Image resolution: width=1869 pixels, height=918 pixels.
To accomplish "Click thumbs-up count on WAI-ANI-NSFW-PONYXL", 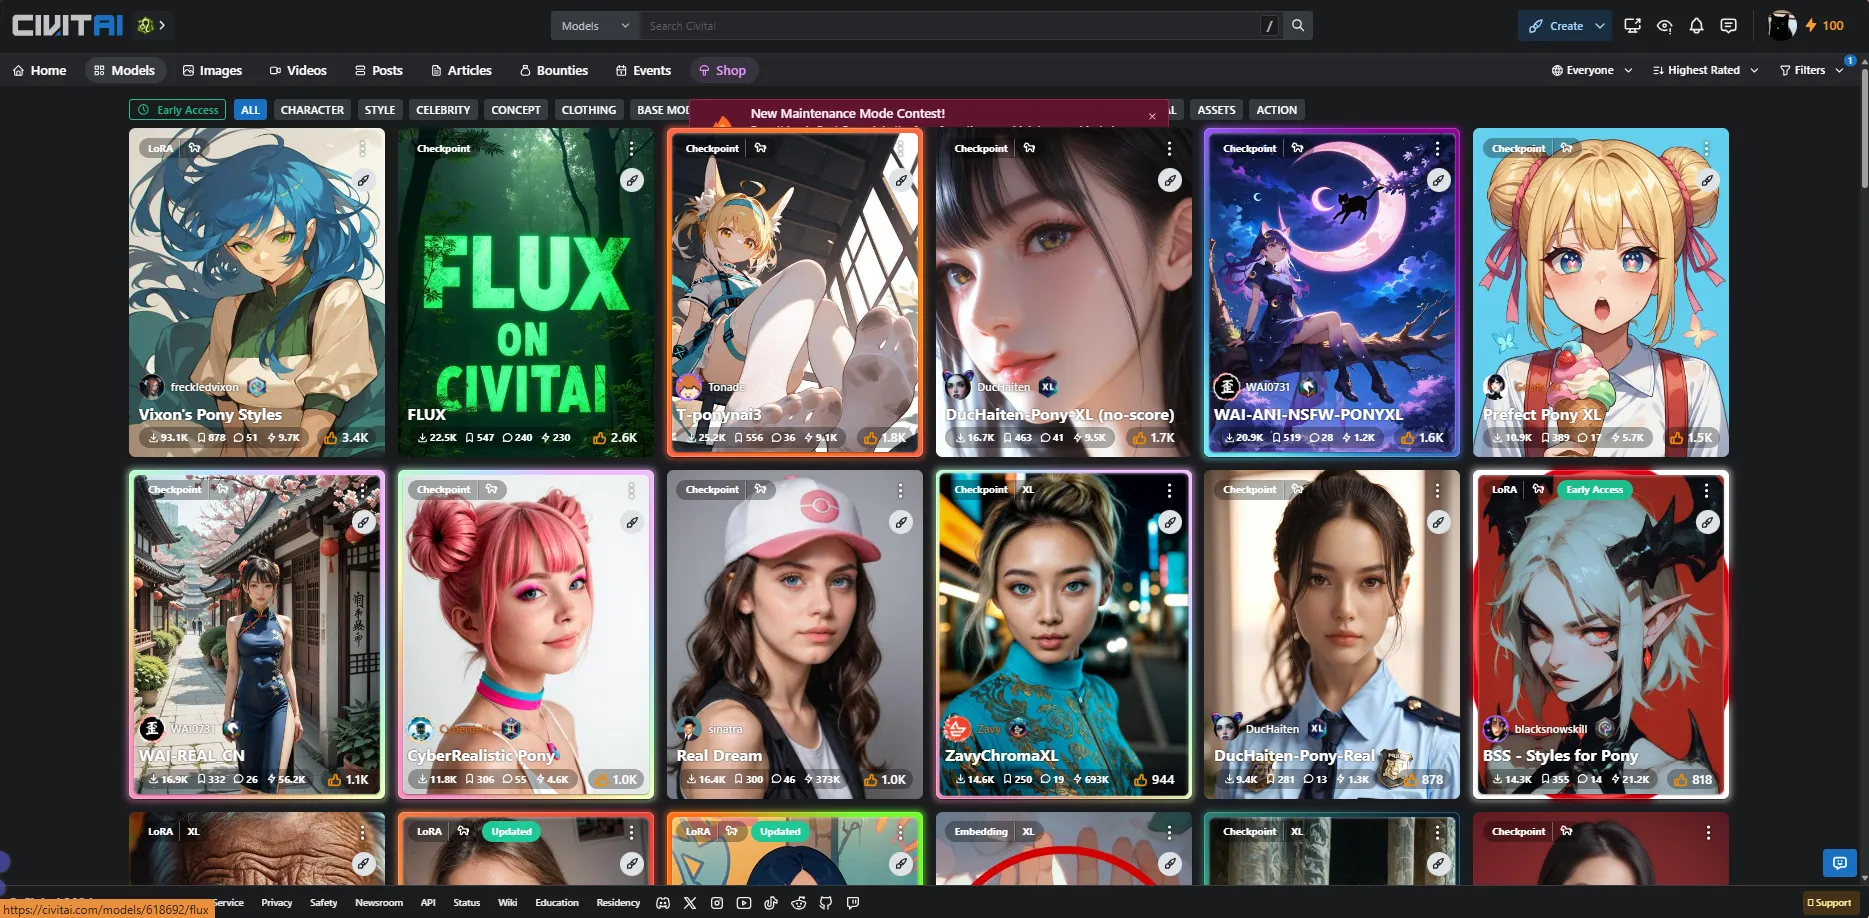I will click(1422, 438).
